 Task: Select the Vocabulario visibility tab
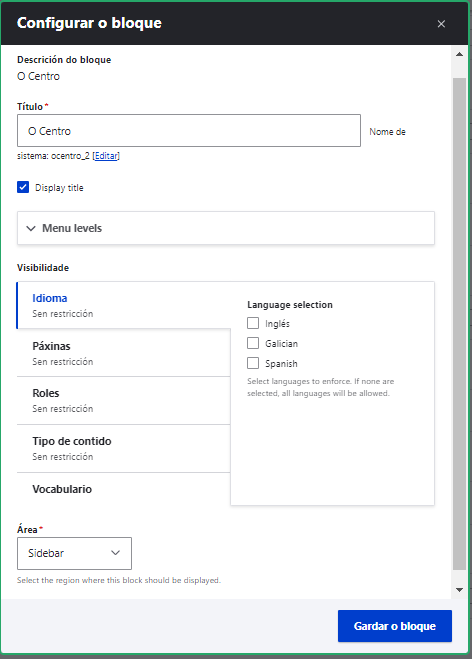click(x=124, y=489)
